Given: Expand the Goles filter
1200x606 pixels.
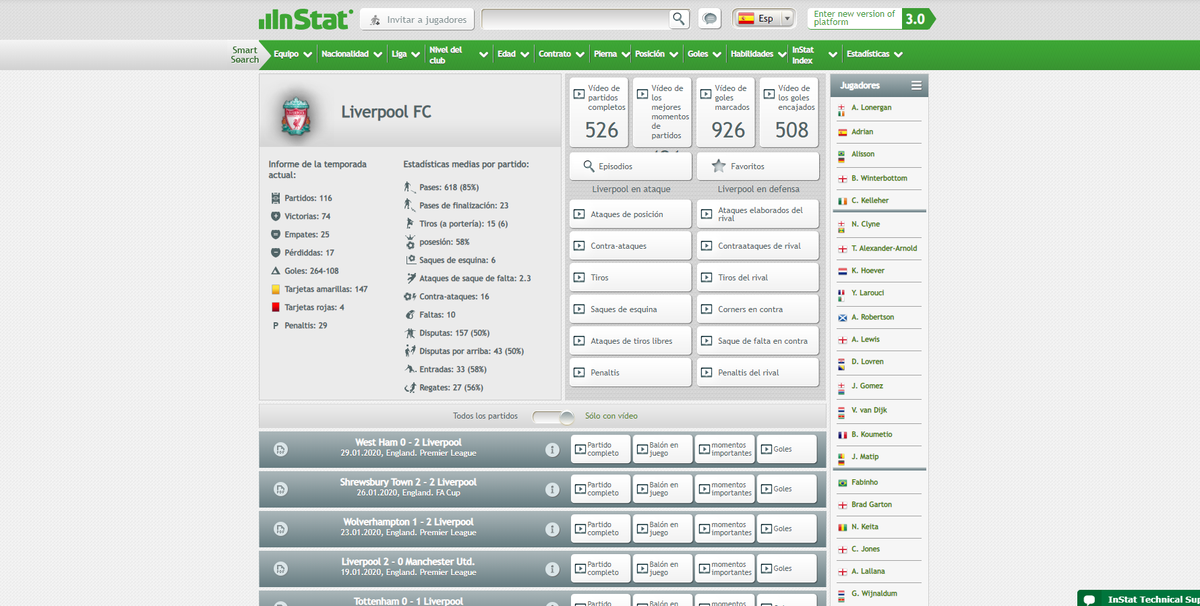Looking at the screenshot, I should [x=704, y=54].
